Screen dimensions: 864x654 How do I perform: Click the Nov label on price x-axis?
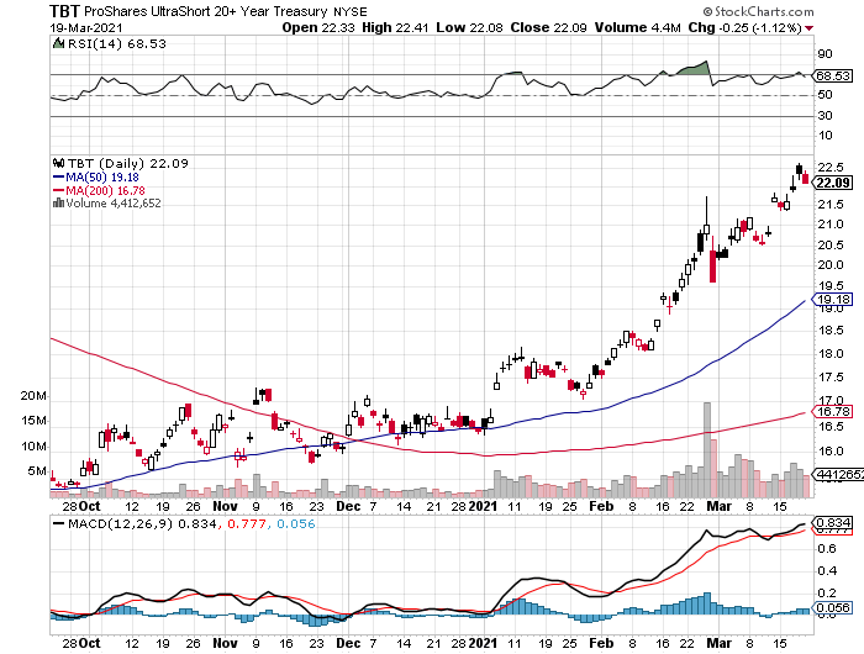225,506
